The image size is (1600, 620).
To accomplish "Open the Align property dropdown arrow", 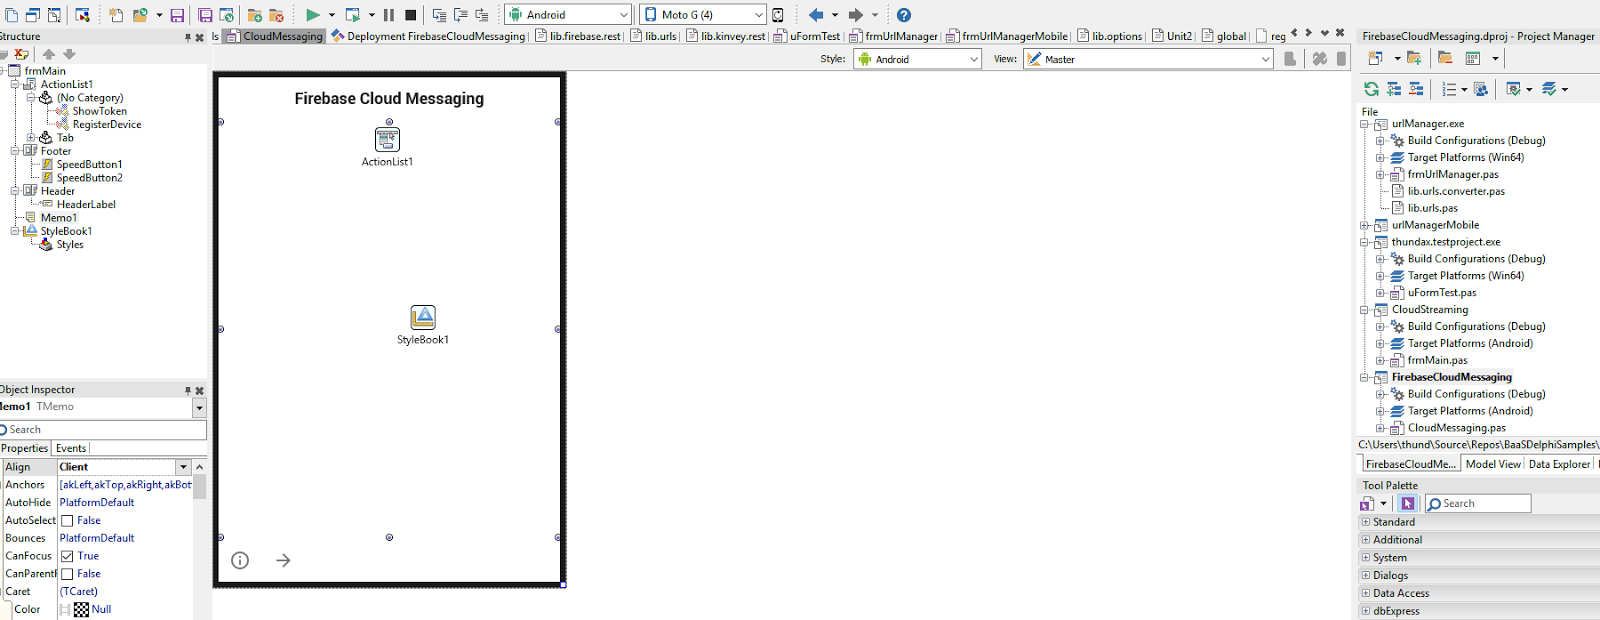I will (183, 467).
